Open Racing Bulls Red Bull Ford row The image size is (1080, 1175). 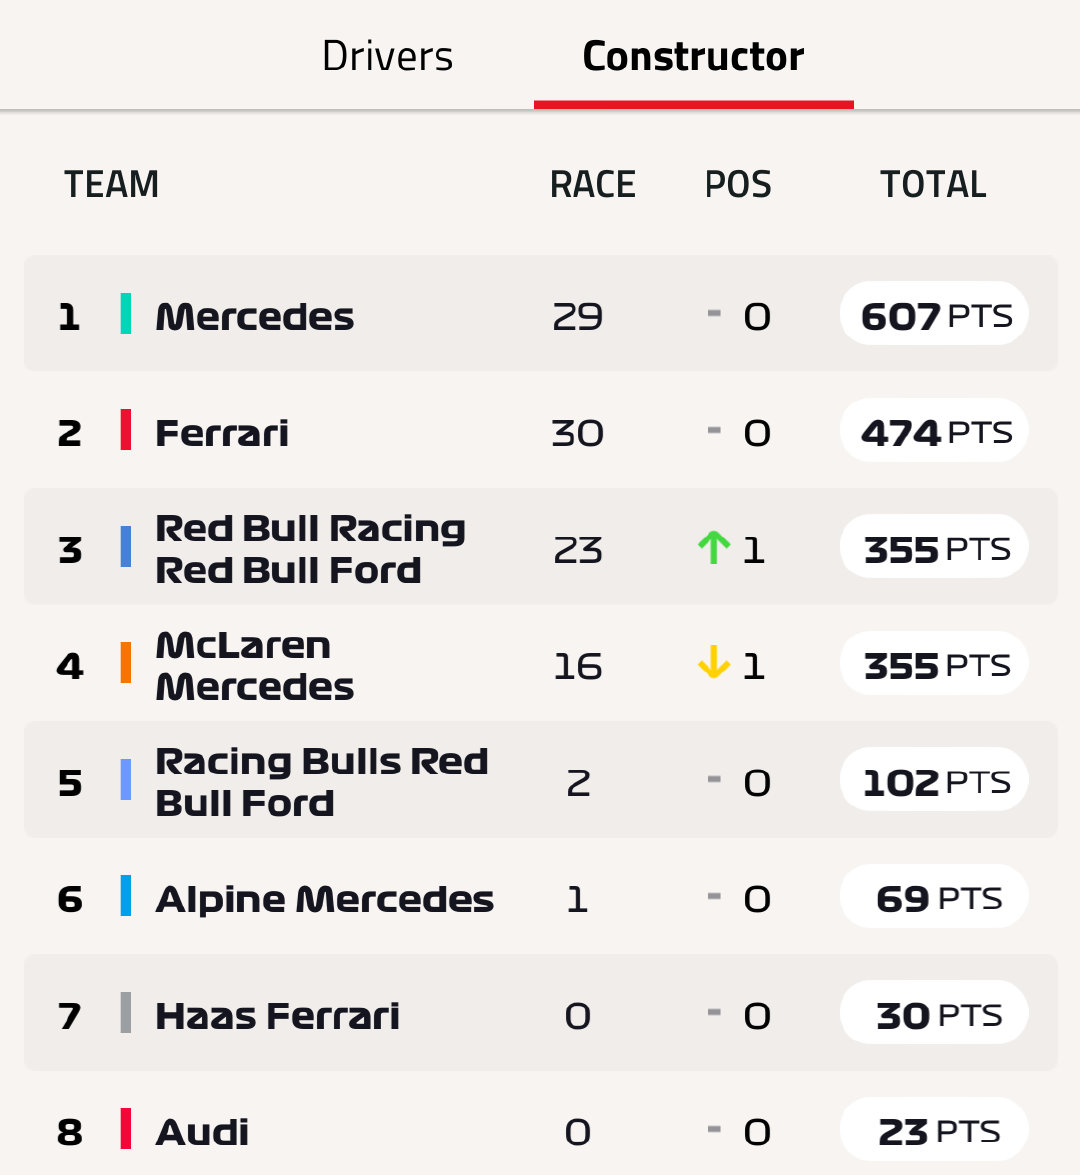(540, 779)
